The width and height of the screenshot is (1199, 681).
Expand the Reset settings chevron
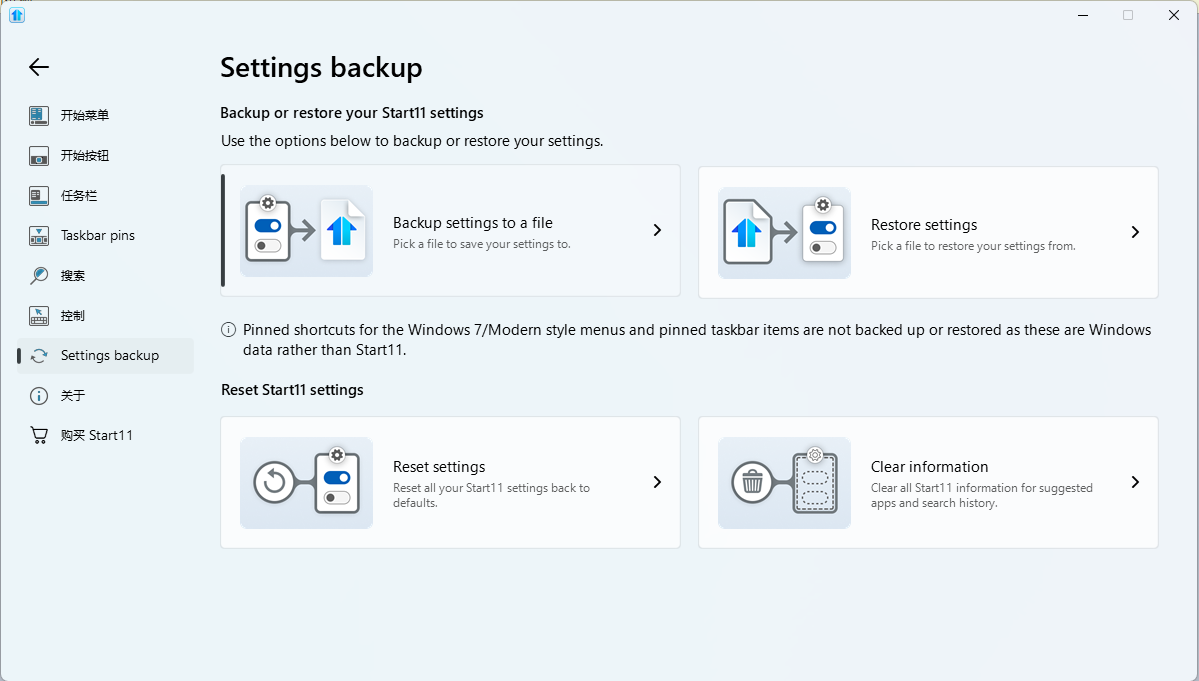[x=657, y=482]
